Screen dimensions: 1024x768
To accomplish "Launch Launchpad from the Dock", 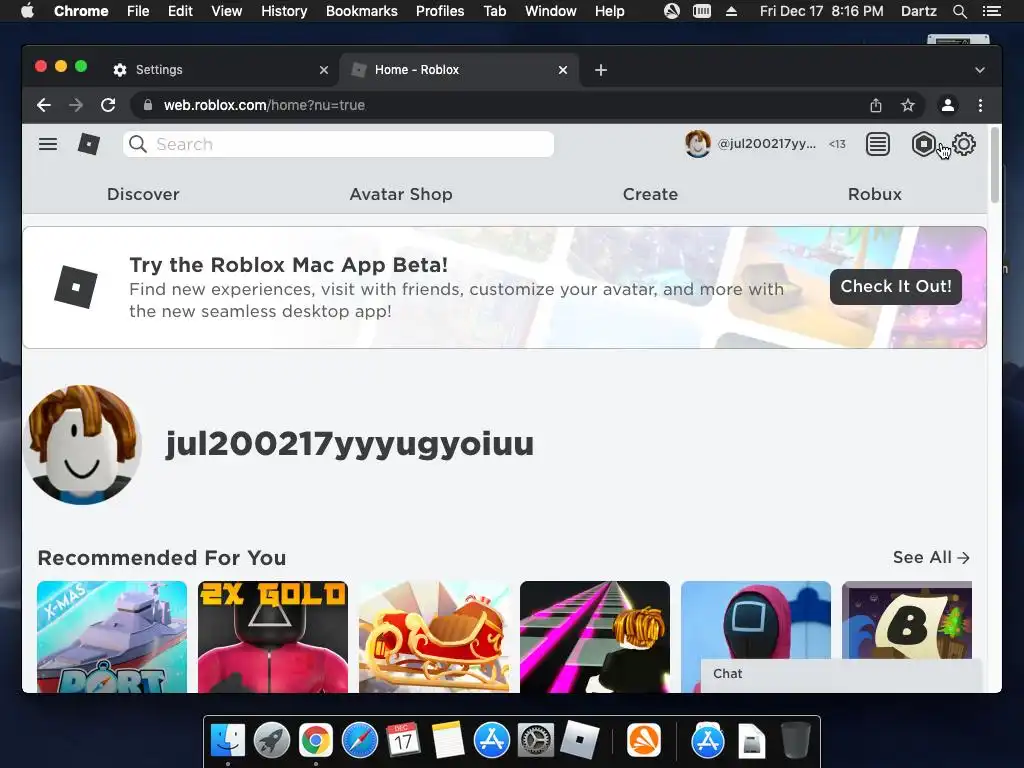I will pos(272,741).
